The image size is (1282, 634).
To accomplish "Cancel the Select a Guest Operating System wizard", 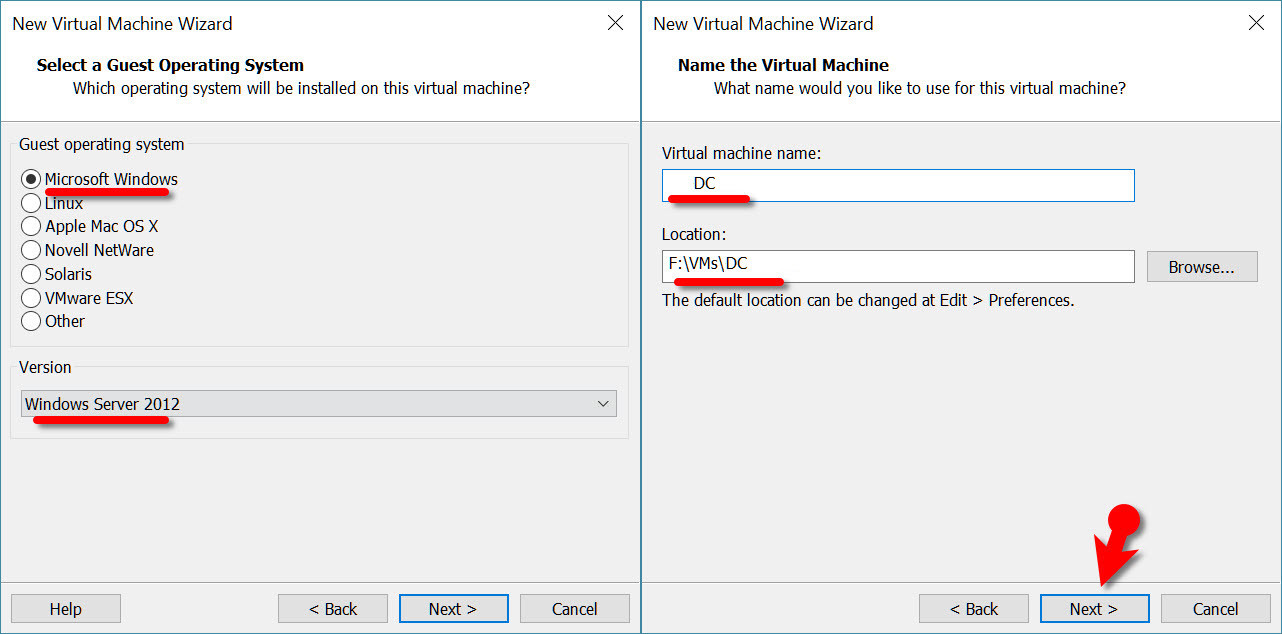I will pos(575,609).
